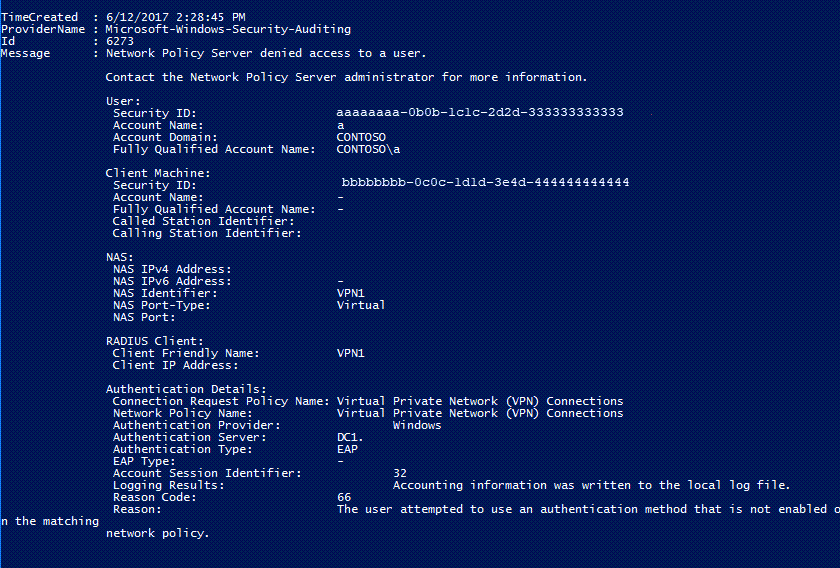Click the Client Machine Security ID starting bbbbbbbb
The image size is (840, 568).
(x=485, y=182)
